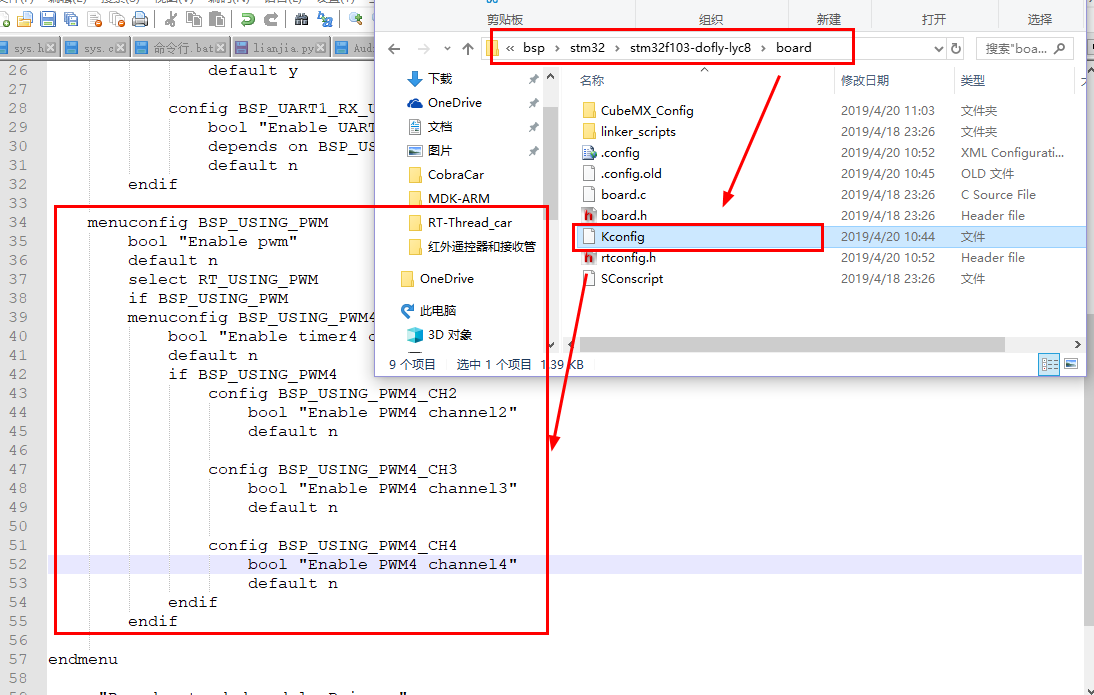Open the address bar history dropdown
This screenshot has width=1094, height=695.
pos(939,47)
